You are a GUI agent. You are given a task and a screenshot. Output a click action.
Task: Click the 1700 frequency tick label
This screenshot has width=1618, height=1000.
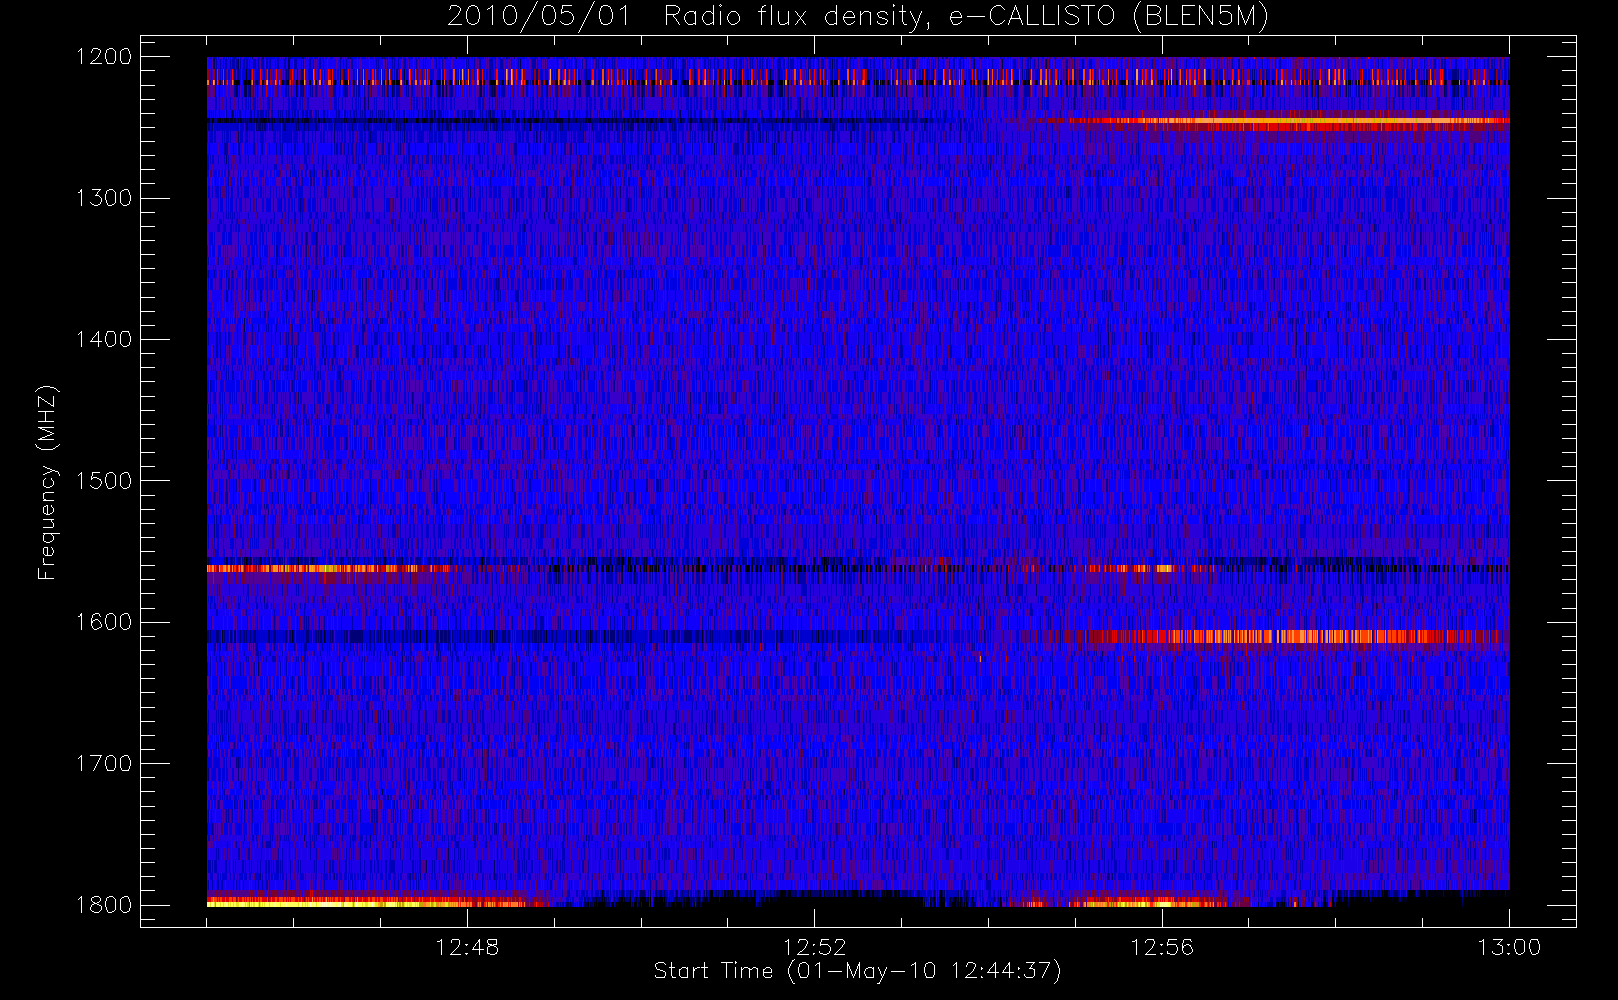point(104,763)
